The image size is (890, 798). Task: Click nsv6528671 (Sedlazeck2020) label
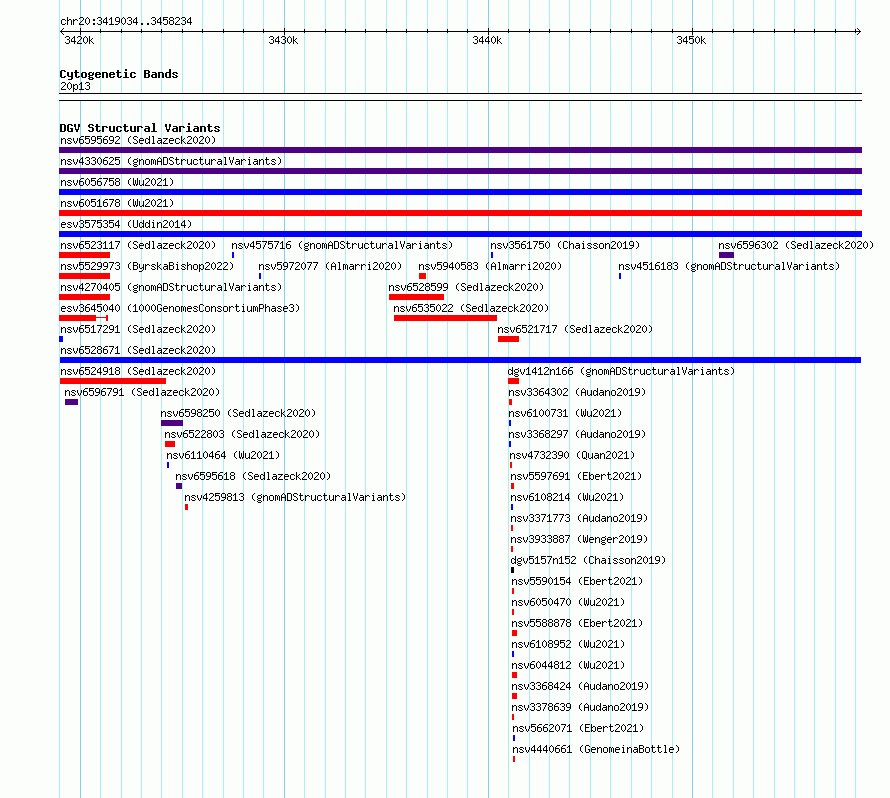tap(138, 350)
